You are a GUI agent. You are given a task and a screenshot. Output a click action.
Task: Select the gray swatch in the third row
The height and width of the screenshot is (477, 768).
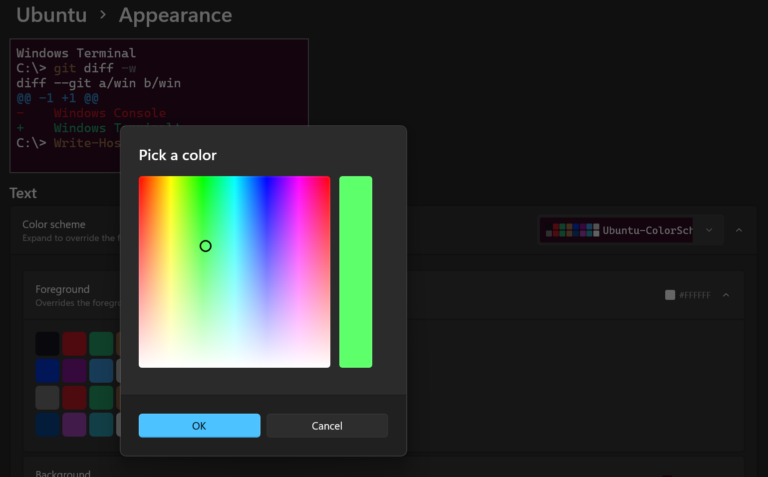47,398
